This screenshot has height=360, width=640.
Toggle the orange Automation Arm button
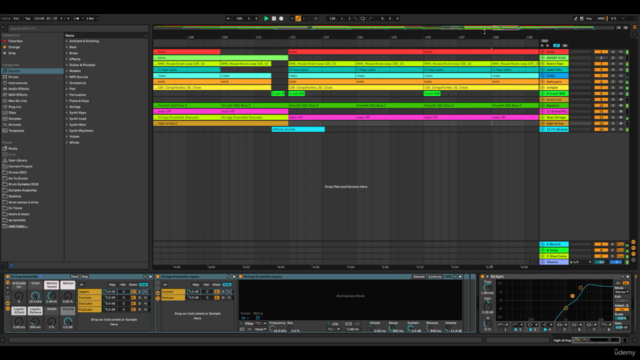[x=298, y=18]
